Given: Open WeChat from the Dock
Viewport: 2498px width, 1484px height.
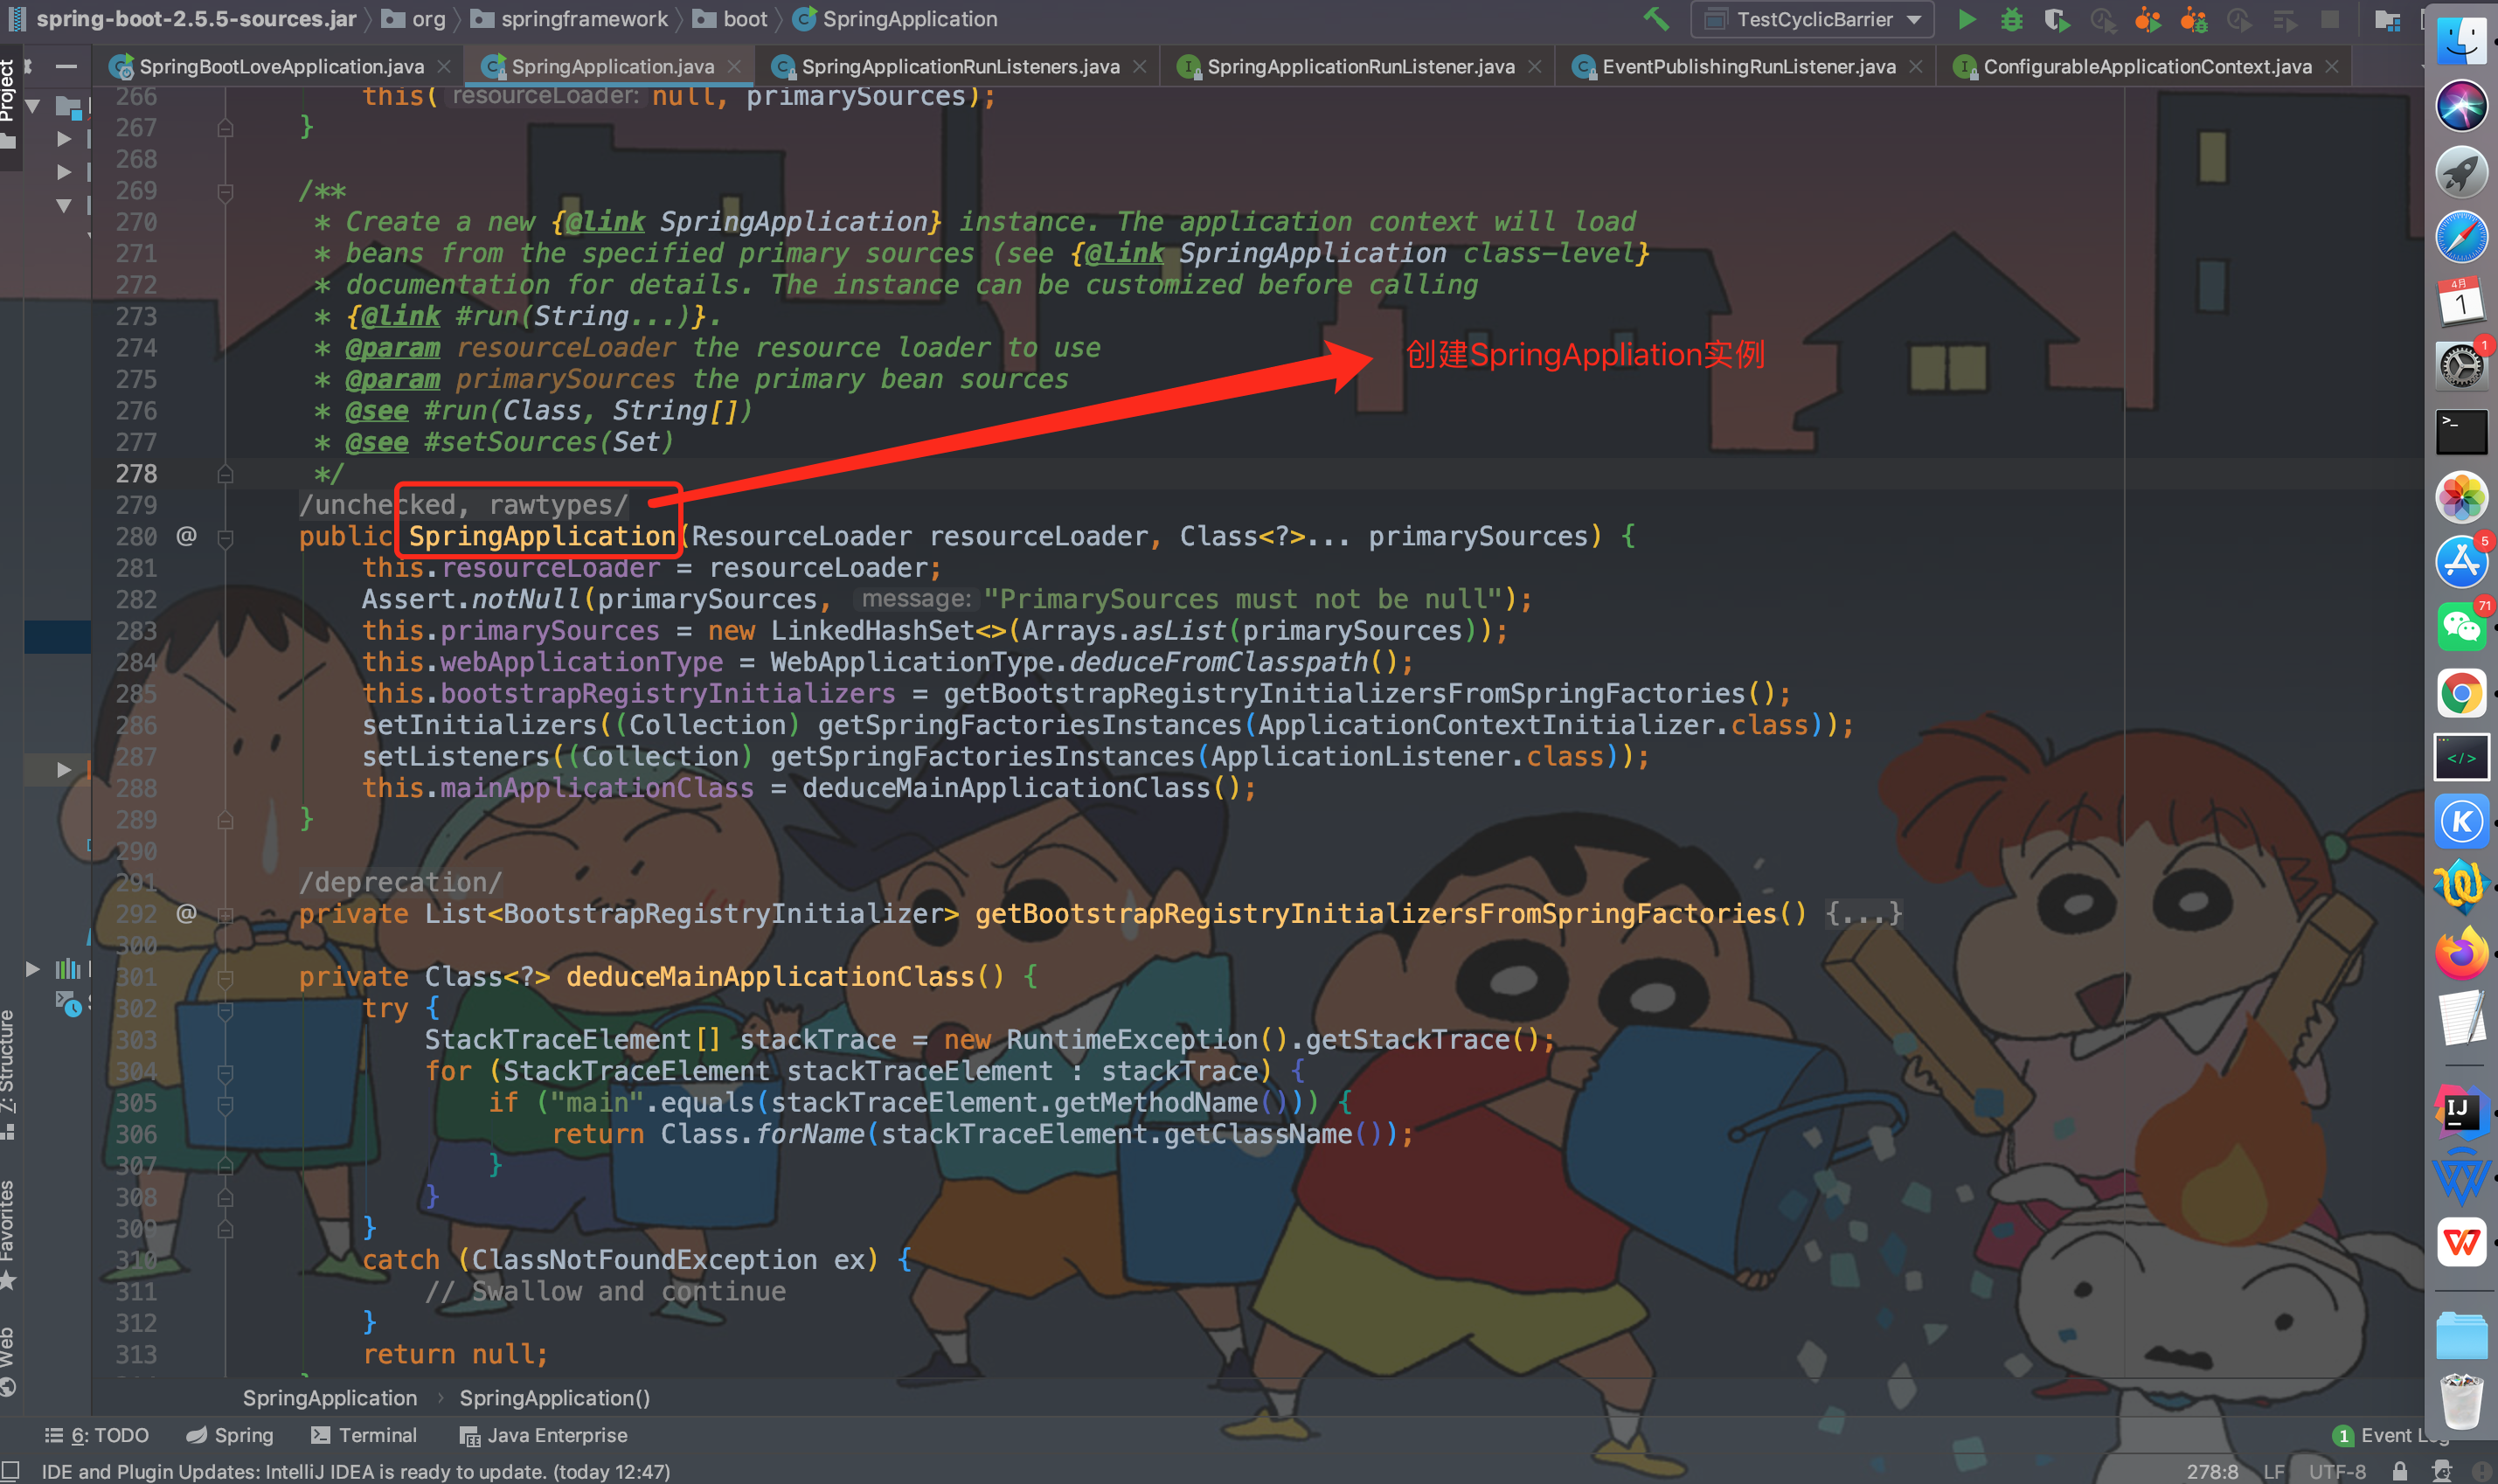Looking at the screenshot, I should (2460, 628).
